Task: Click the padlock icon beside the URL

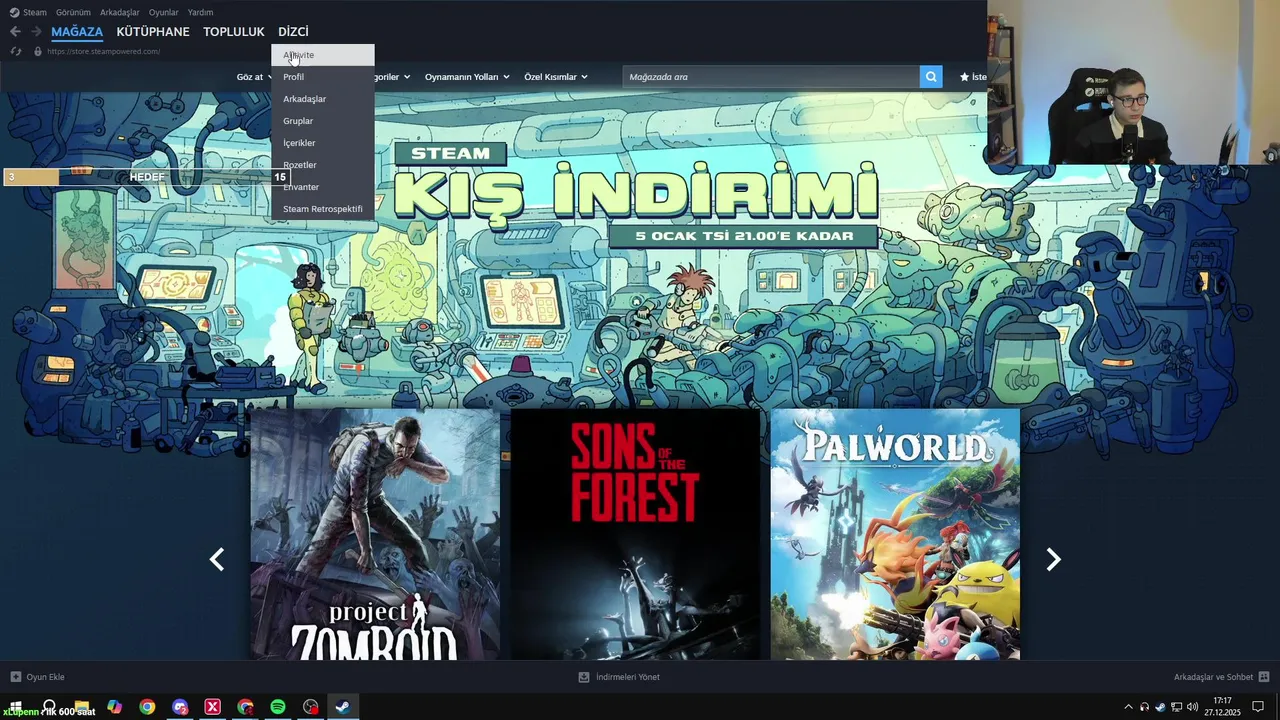Action: coord(38,51)
